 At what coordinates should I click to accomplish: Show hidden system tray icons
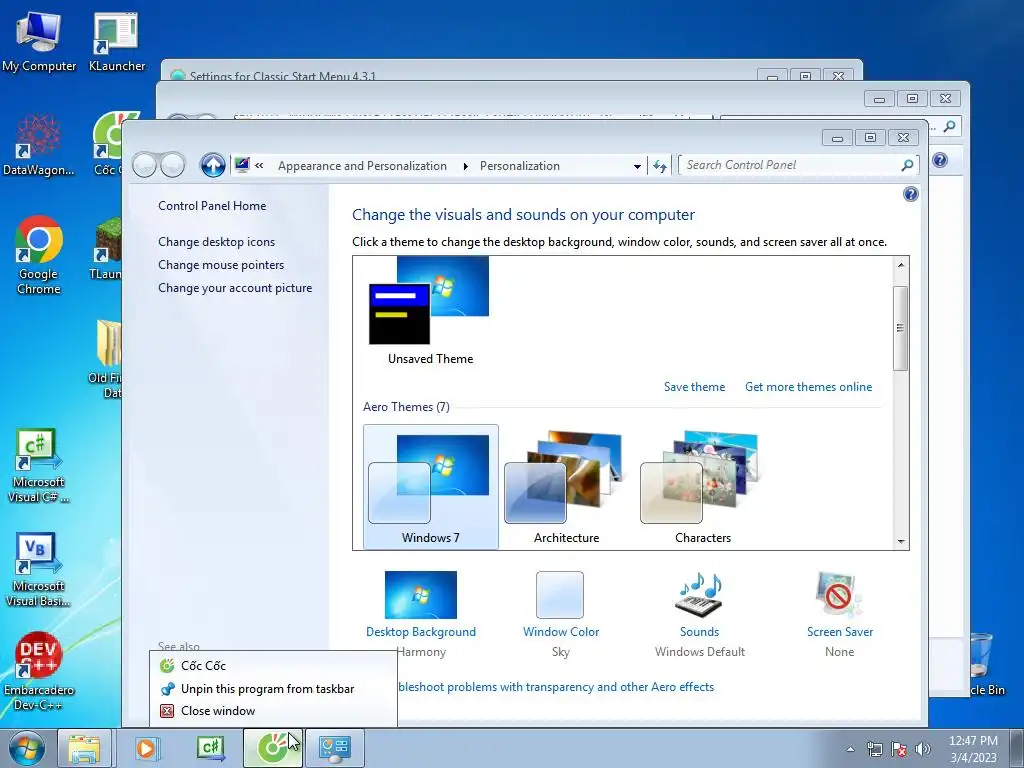(x=850, y=749)
